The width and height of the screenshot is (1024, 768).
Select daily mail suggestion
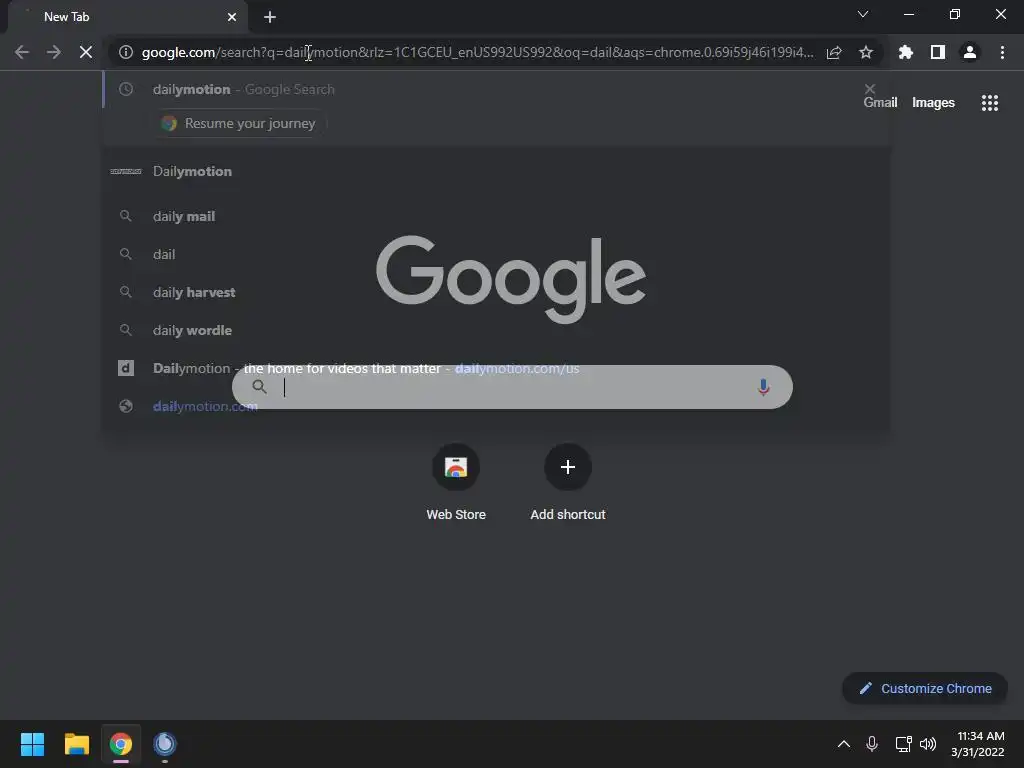tap(496, 216)
